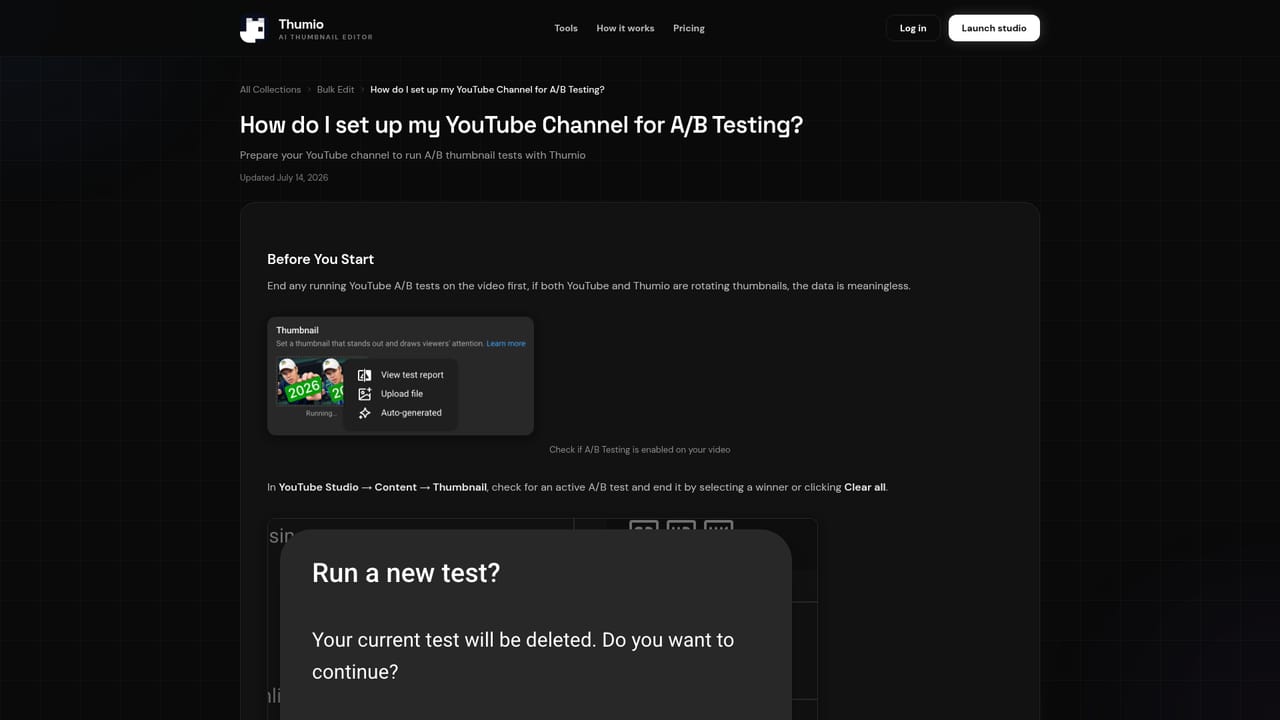Open the Pricing page
Screen dimensions: 1280x720
click(689, 28)
